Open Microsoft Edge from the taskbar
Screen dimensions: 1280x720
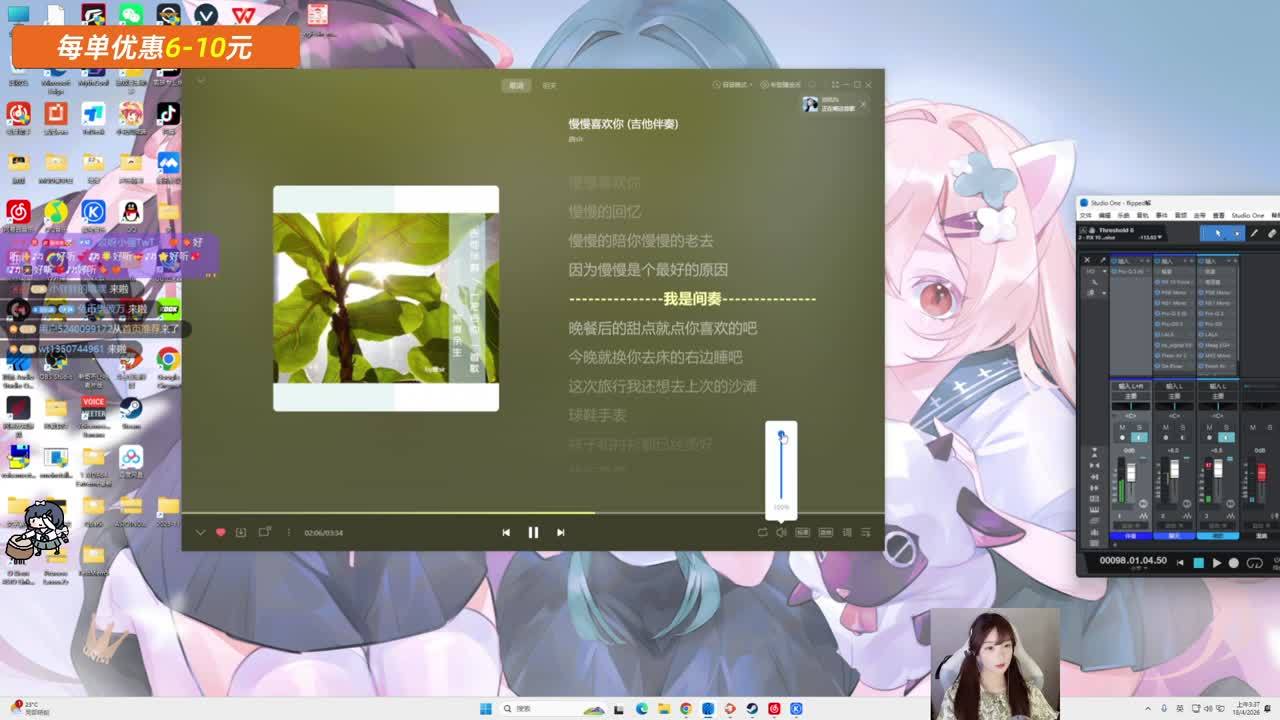pyautogui.click(x=642, y=708)
